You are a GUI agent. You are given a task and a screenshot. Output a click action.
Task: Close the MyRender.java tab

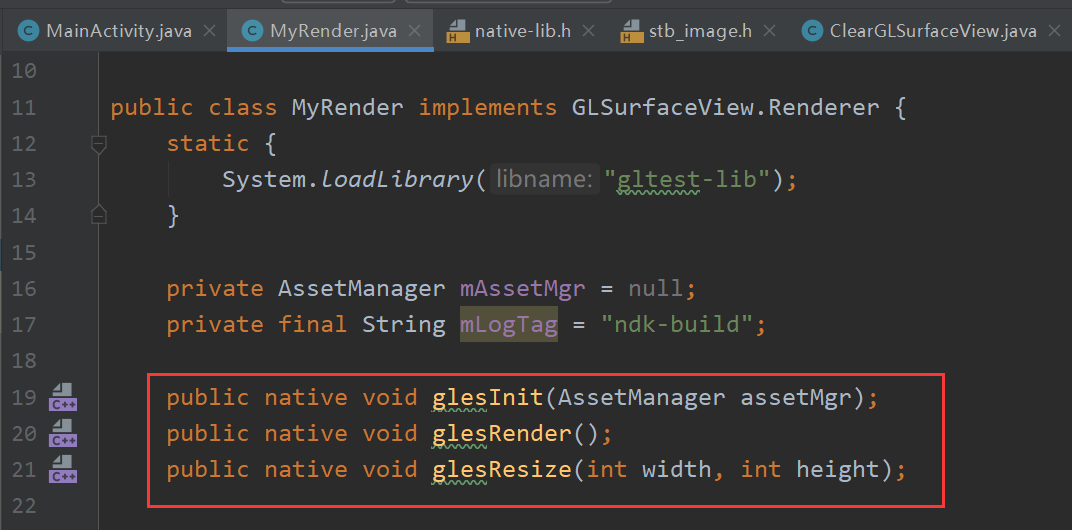coord(414,31)
